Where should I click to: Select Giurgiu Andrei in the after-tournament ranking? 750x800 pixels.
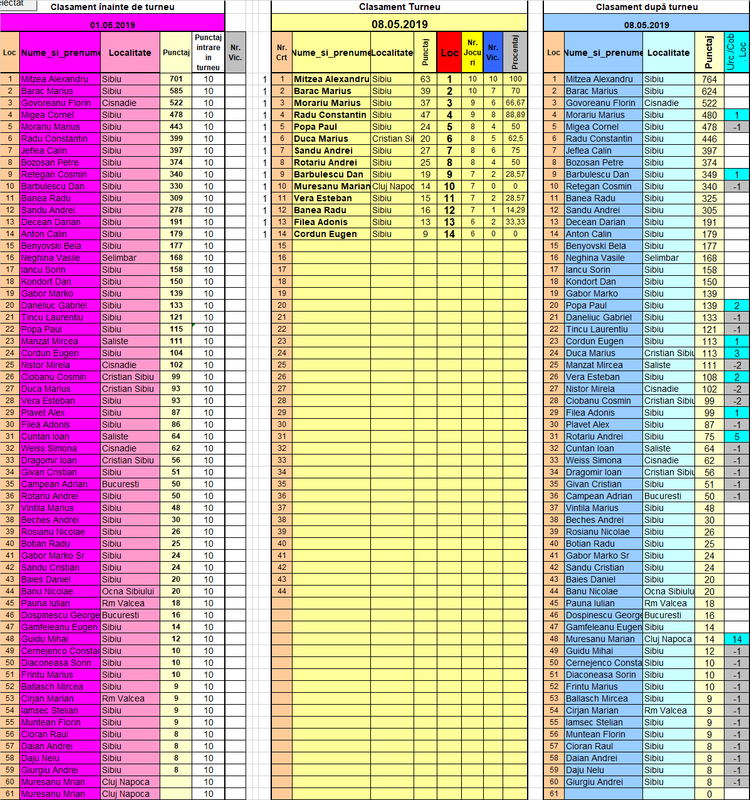pos(603,782)
